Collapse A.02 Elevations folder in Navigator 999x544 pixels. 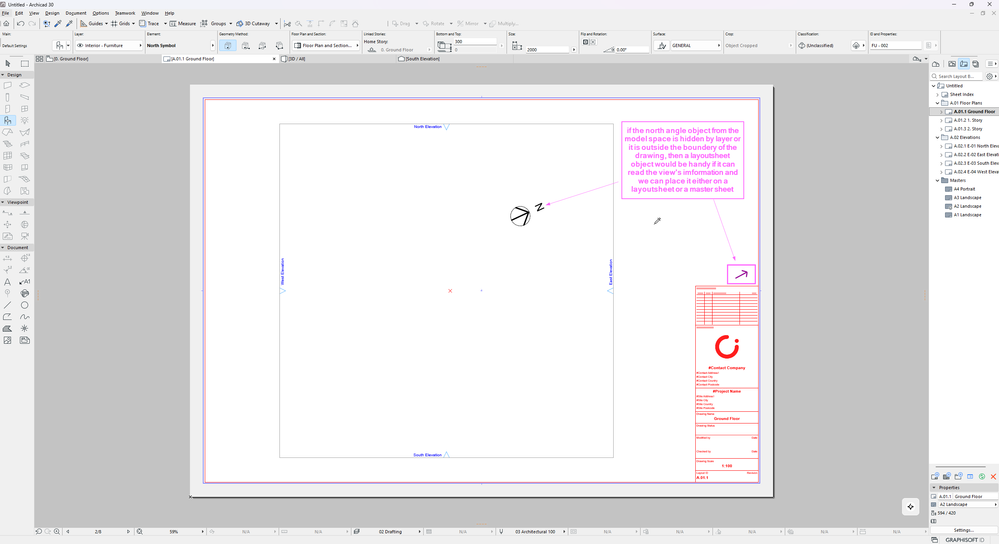(938, 138)
